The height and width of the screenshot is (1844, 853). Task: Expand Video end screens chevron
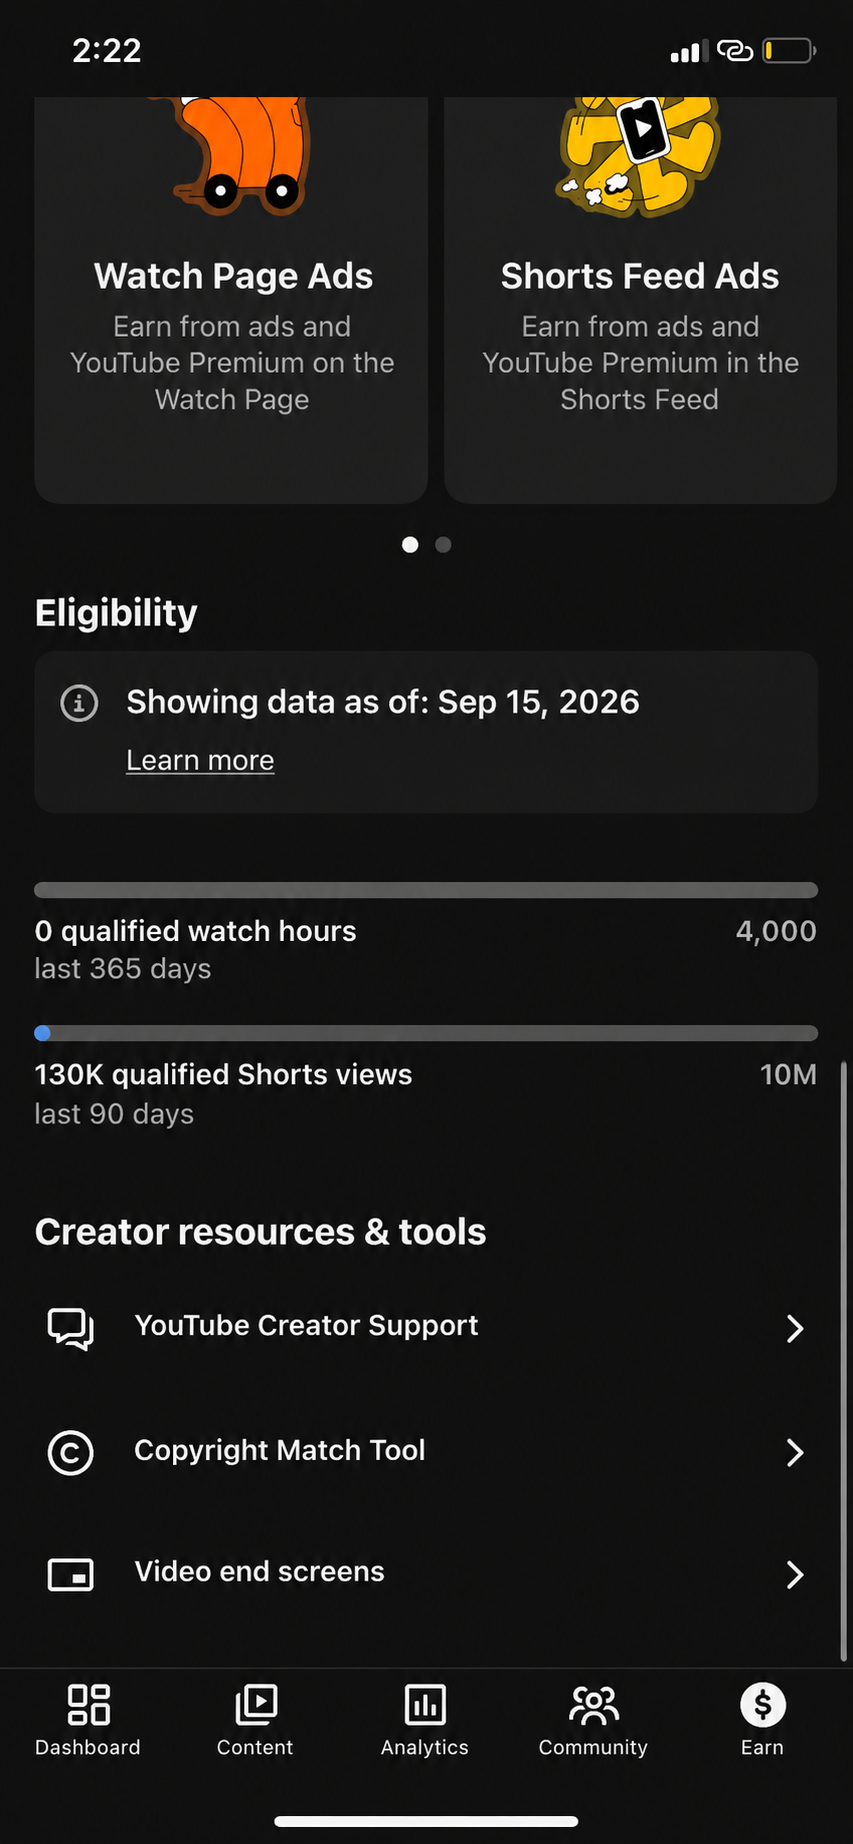795,1574
